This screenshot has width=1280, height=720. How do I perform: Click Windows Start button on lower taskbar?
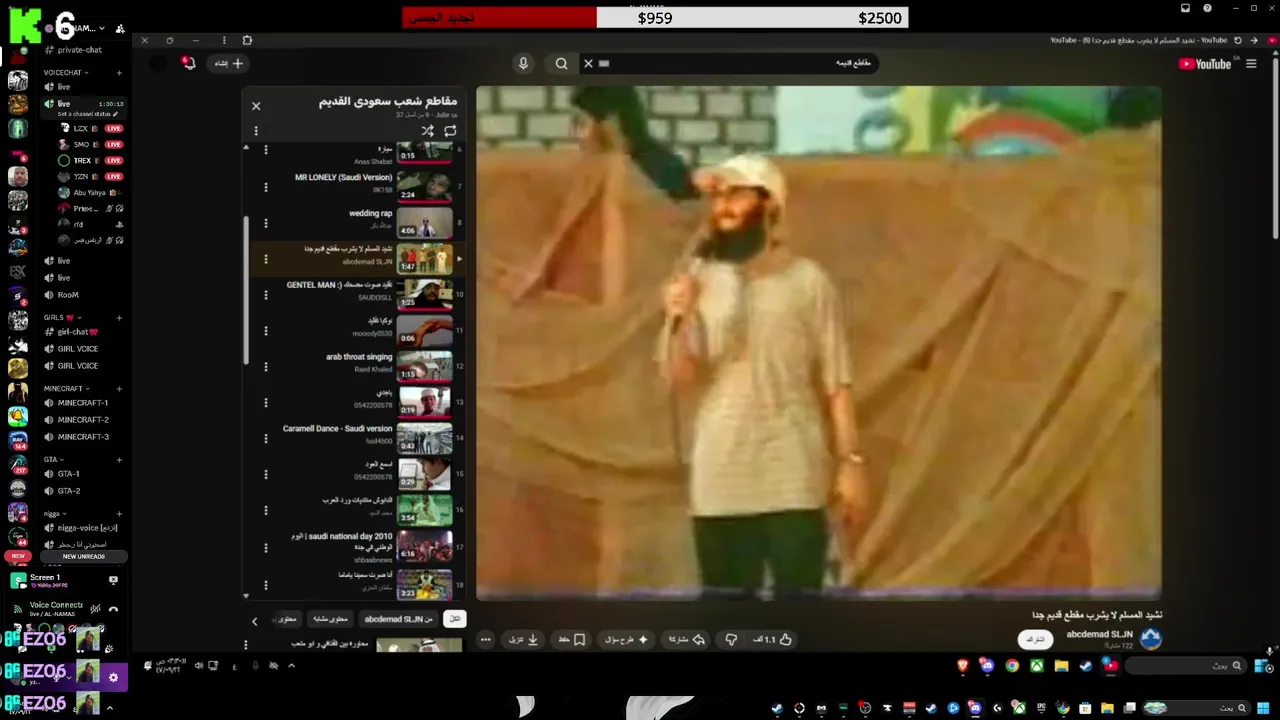(x=1264, y=708)
